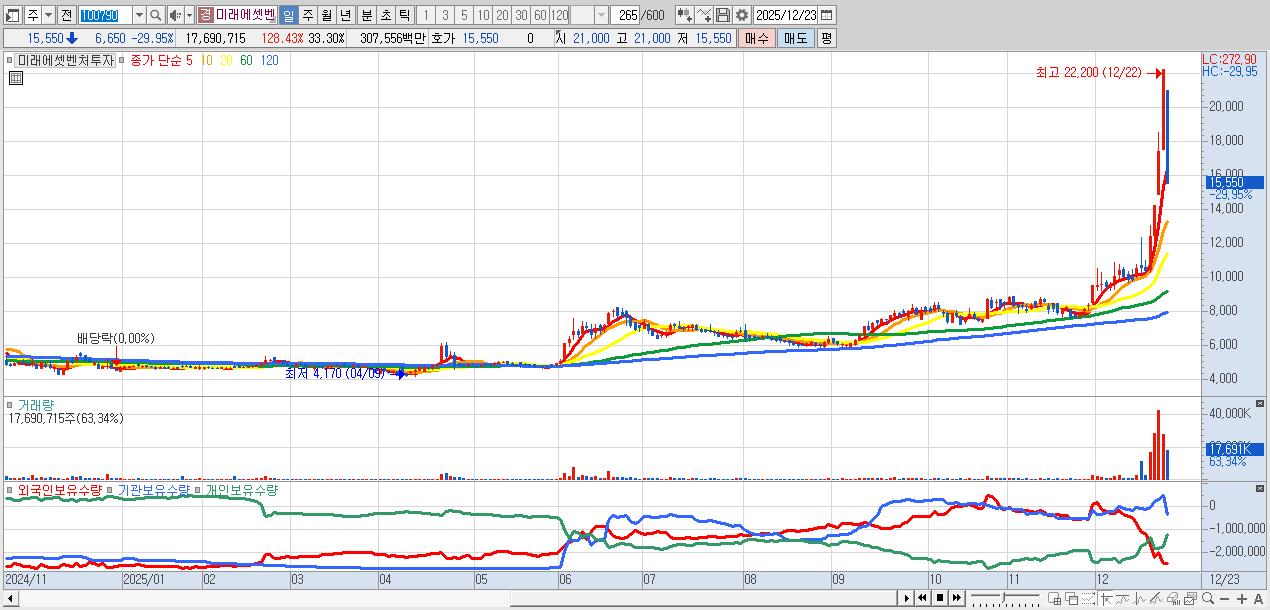Adjust the chart speed slider at bottom
The height and width of the screenshot is (610, 1270).
tap(1005, 598)
